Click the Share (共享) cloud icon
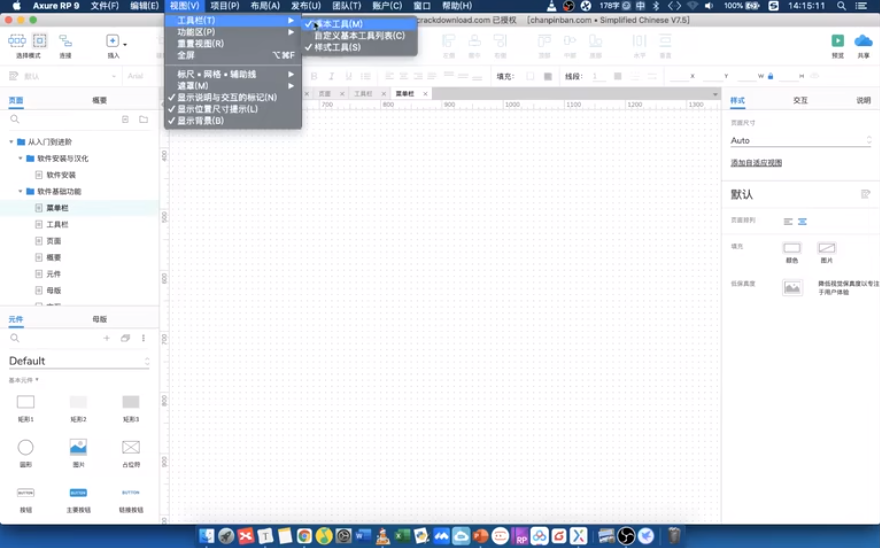 pyautogui.click(x=863, y=41)
